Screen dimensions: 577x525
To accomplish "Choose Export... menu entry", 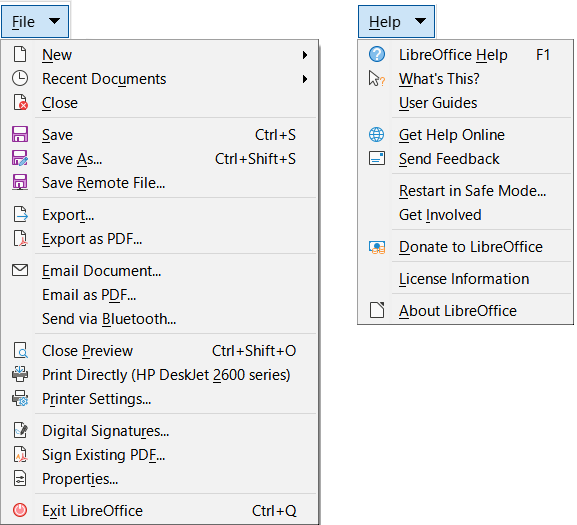I will click(159, 214).
